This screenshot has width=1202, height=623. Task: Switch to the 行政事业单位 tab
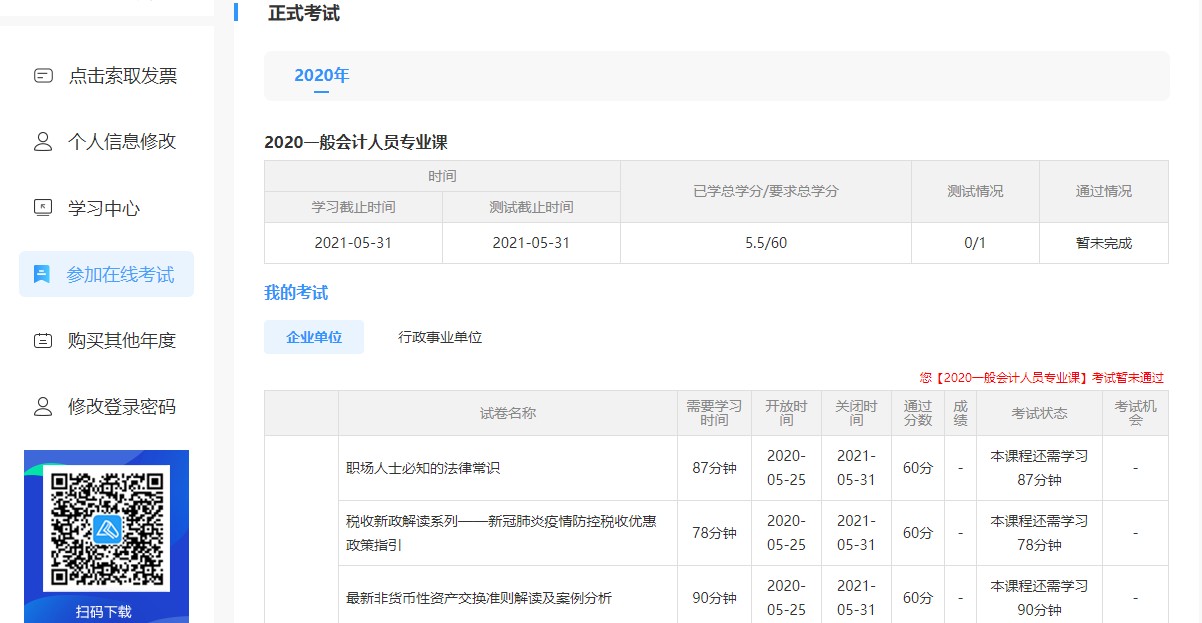pyautogui.click(x=440, y=337)
